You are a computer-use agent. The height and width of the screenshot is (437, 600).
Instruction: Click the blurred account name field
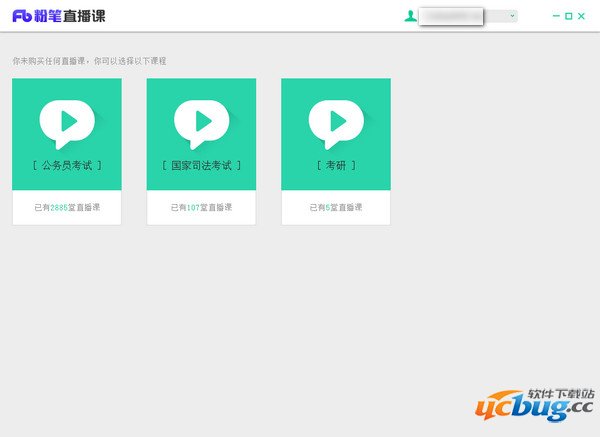point(451,16)
